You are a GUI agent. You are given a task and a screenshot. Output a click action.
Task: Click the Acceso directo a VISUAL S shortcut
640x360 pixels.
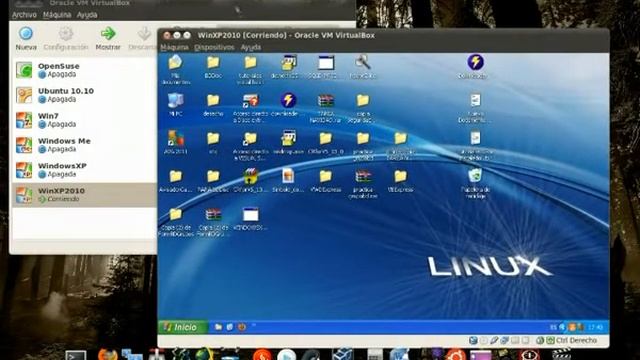pos(250,138)
